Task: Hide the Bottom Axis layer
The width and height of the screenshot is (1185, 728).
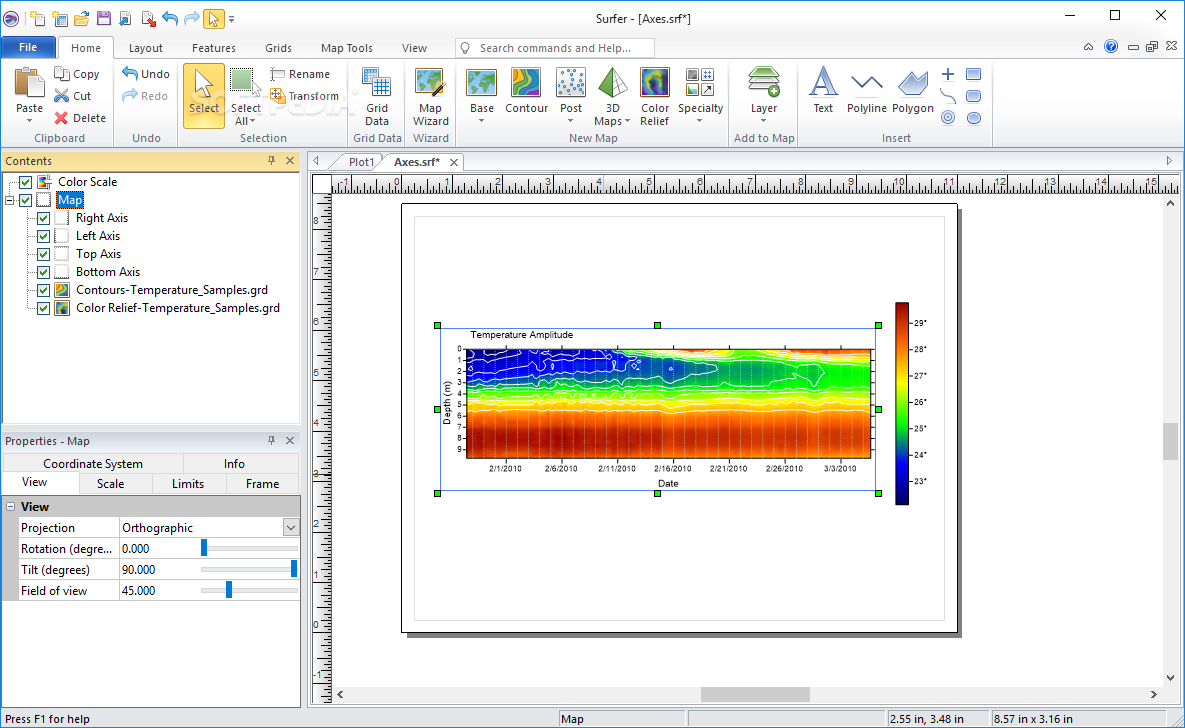Action: (44, 272)
